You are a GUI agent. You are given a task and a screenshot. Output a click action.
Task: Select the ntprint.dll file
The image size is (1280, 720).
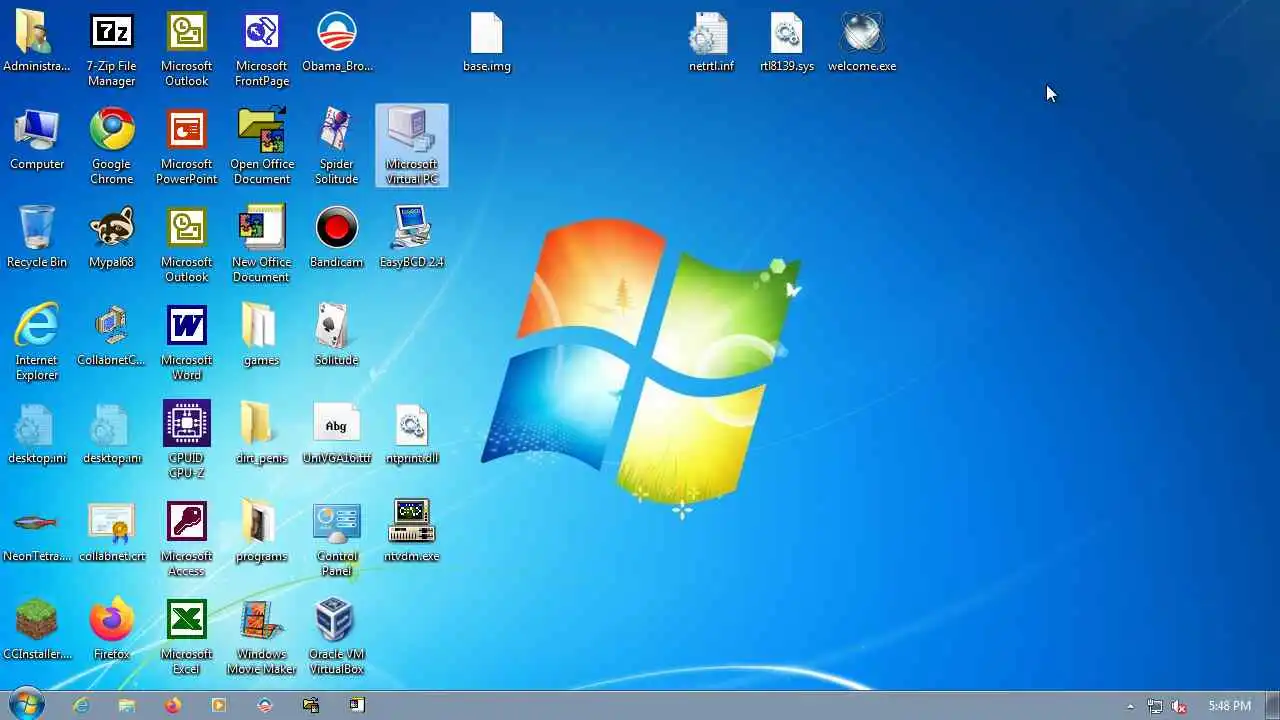412,434
